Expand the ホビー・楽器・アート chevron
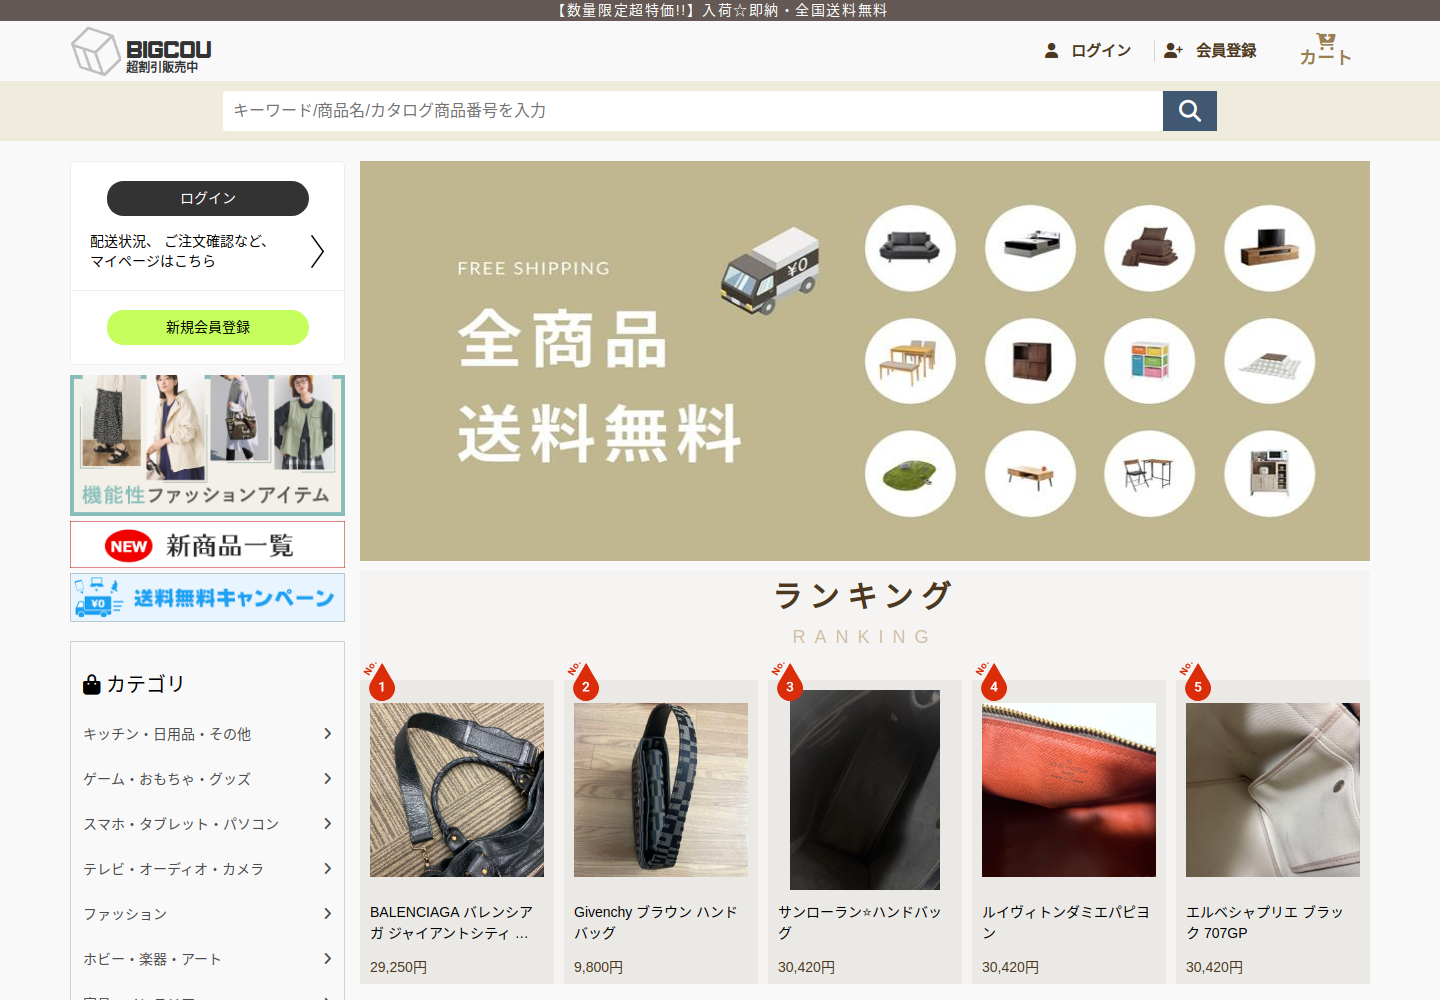 coord(327,959)
